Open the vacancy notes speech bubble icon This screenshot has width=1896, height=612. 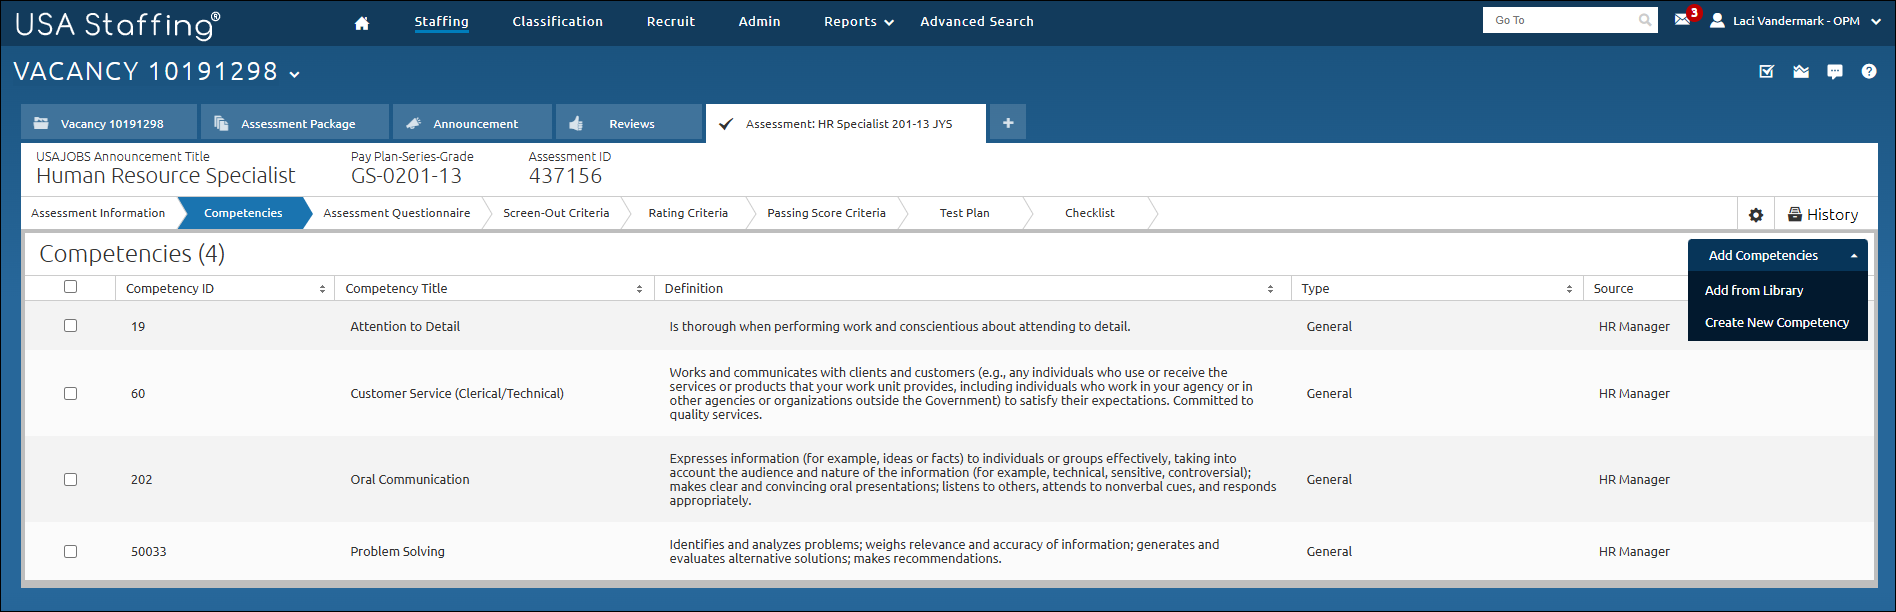tap(1835, 71)
